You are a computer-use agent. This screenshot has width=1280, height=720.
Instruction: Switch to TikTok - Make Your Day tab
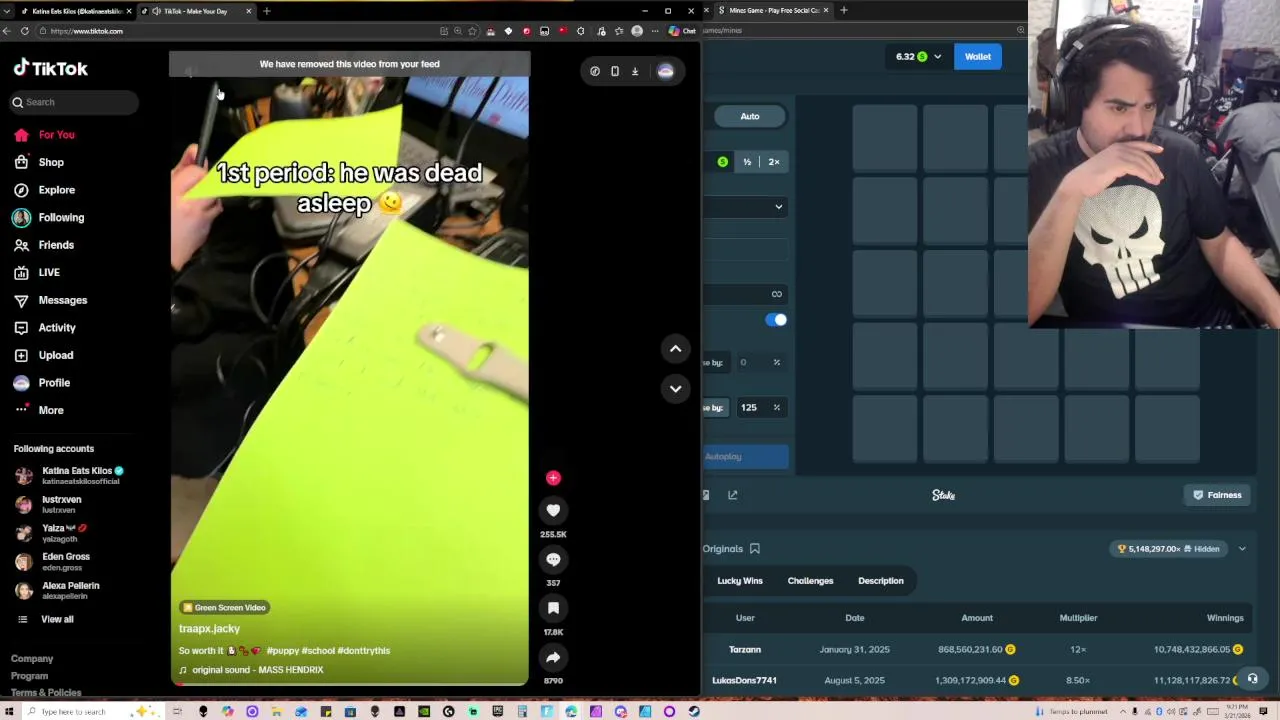(195, 11)
